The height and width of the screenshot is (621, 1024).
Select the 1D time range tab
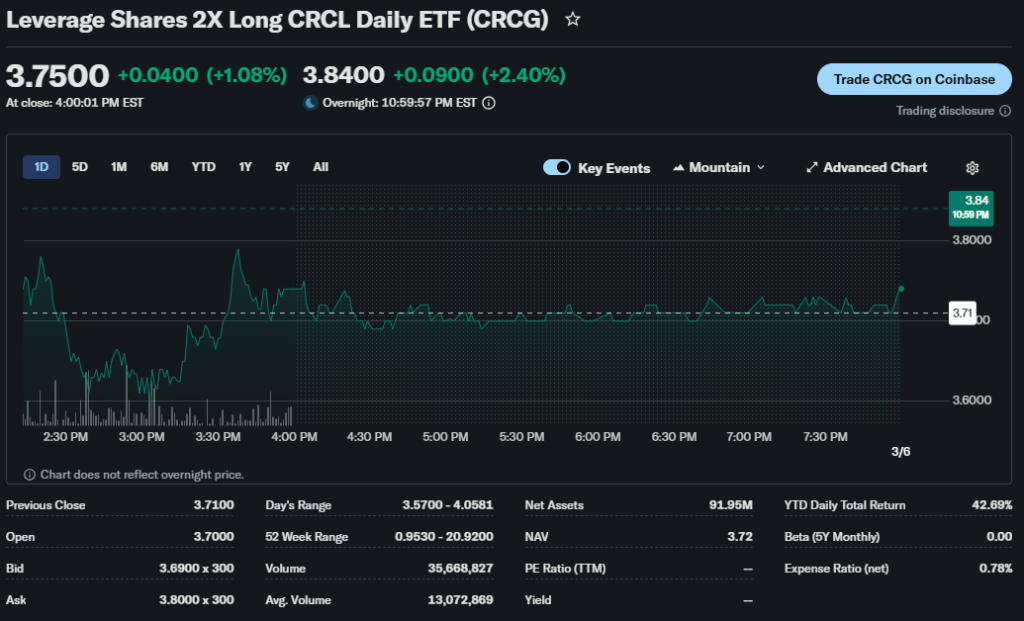coord(41,167)
